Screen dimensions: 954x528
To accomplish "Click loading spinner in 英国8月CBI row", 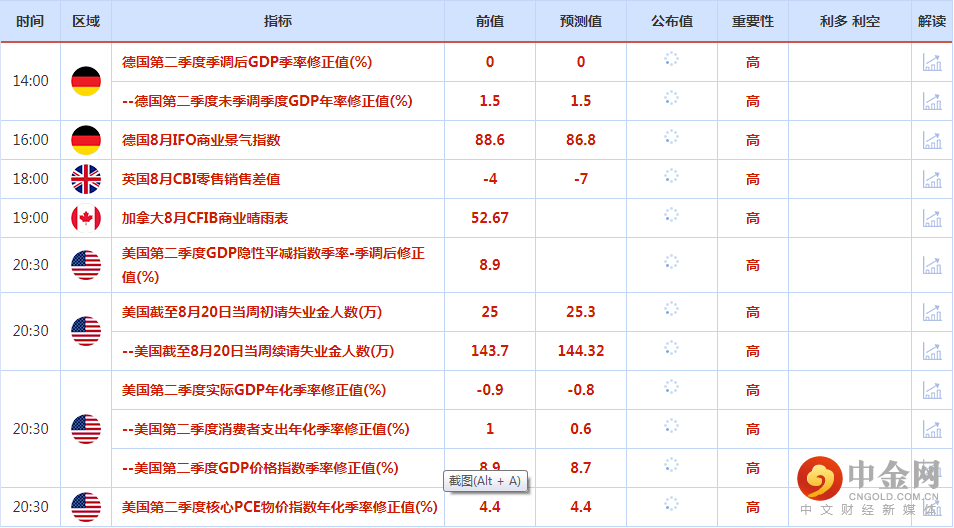I will point(671,176).
